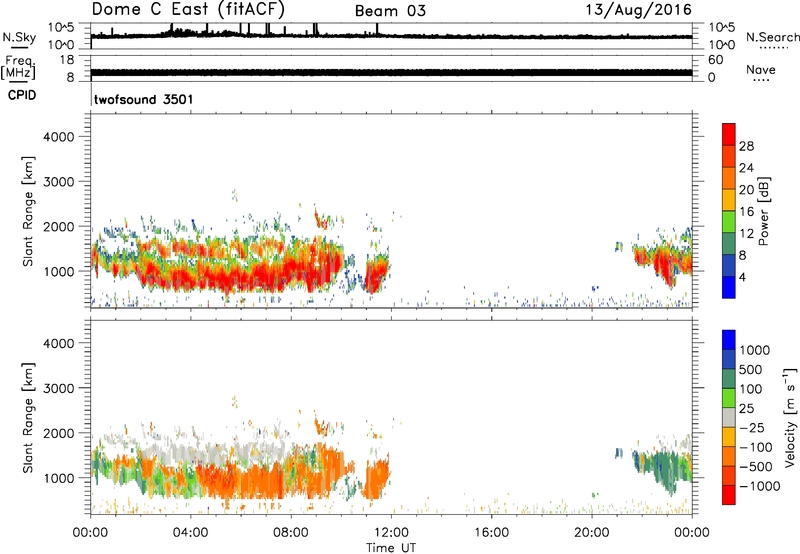This screenshot has height=554, width=800.
Task: Click the 'N.Search' legend label
Action: (772, 37)
